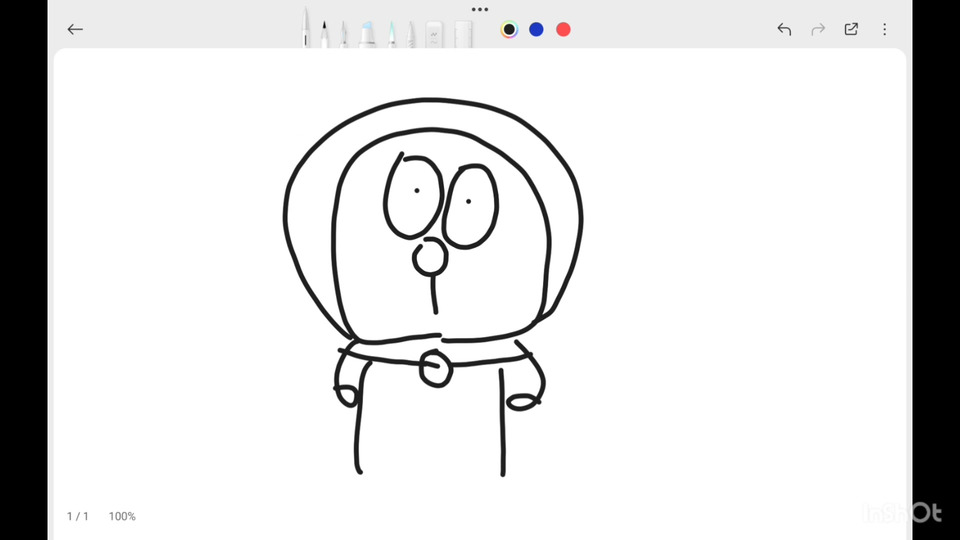
Task: Select the eraser tool
Action: click(x=434, y=34)
